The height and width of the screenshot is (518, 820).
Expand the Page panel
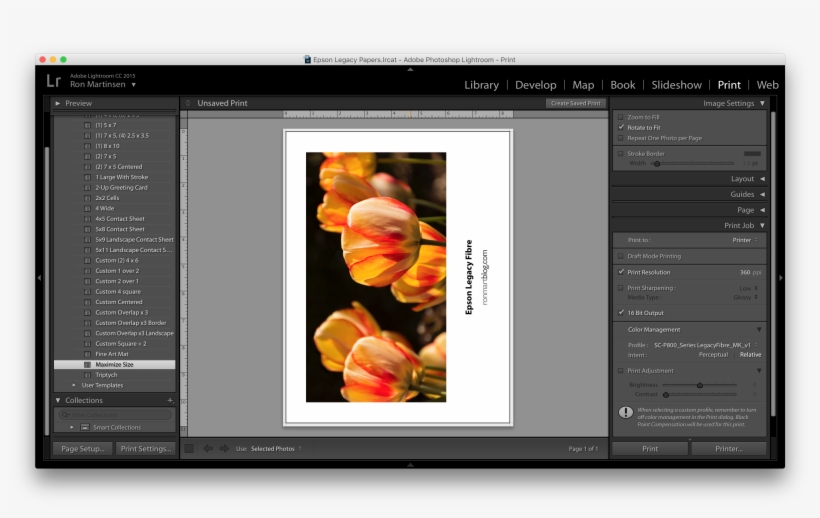(762, 210)
